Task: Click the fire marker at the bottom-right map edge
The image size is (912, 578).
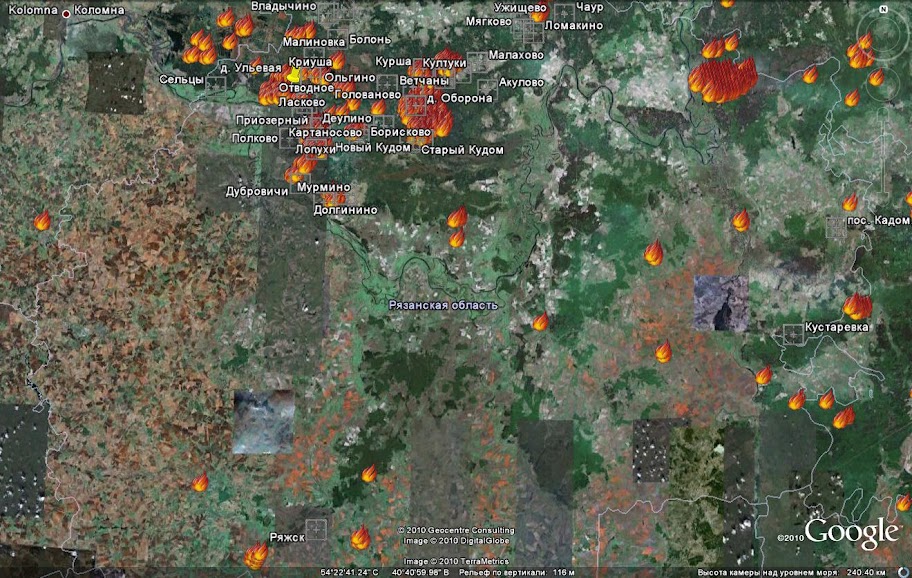Action: click(x=903, y=502)
